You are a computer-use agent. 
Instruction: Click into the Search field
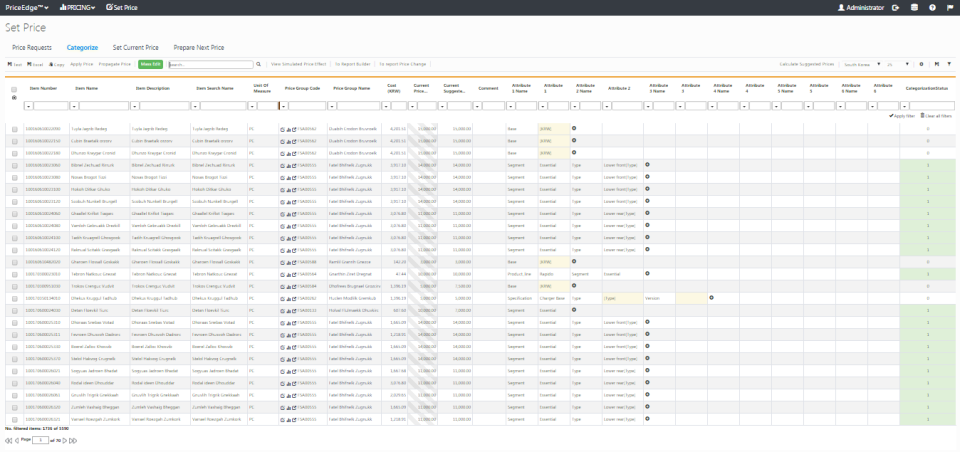210,64
